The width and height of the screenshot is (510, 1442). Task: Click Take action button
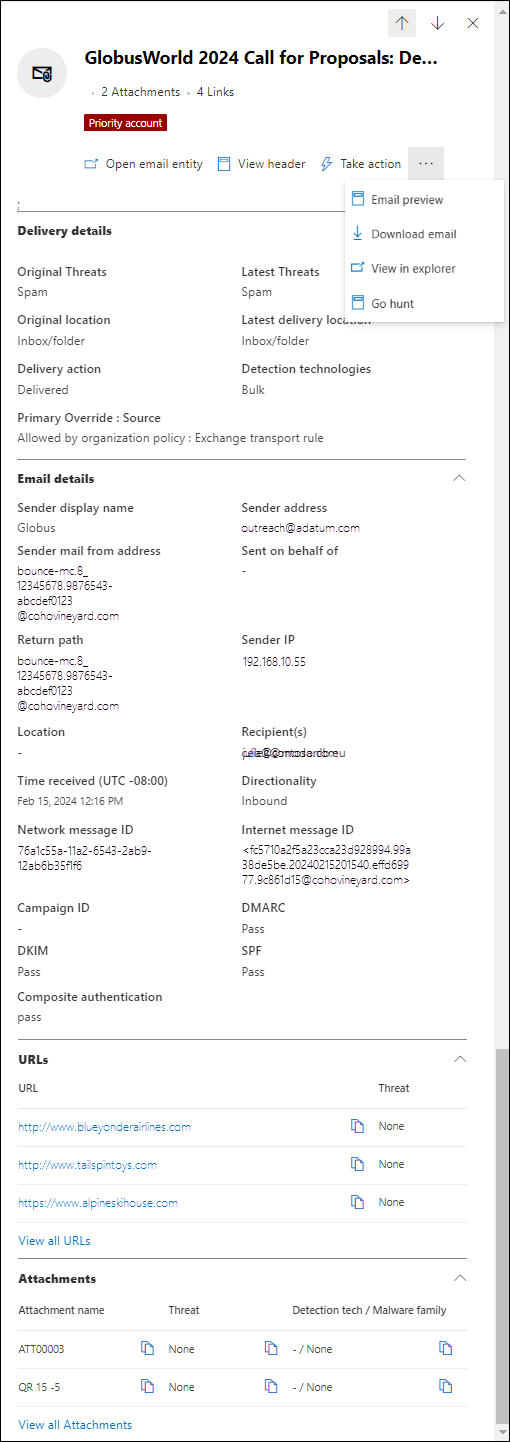click(360, 164)
